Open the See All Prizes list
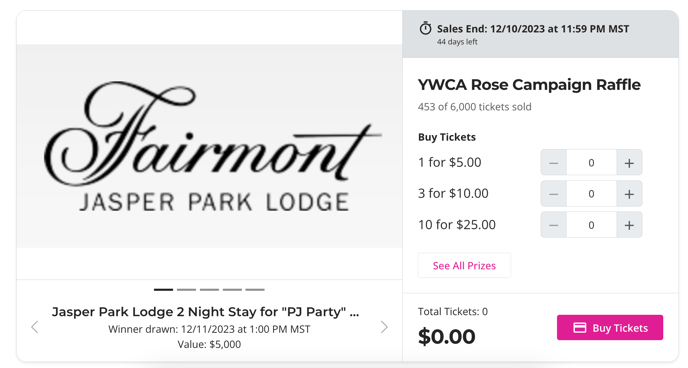This screenshot has width=688, height=368. (464, 265)
